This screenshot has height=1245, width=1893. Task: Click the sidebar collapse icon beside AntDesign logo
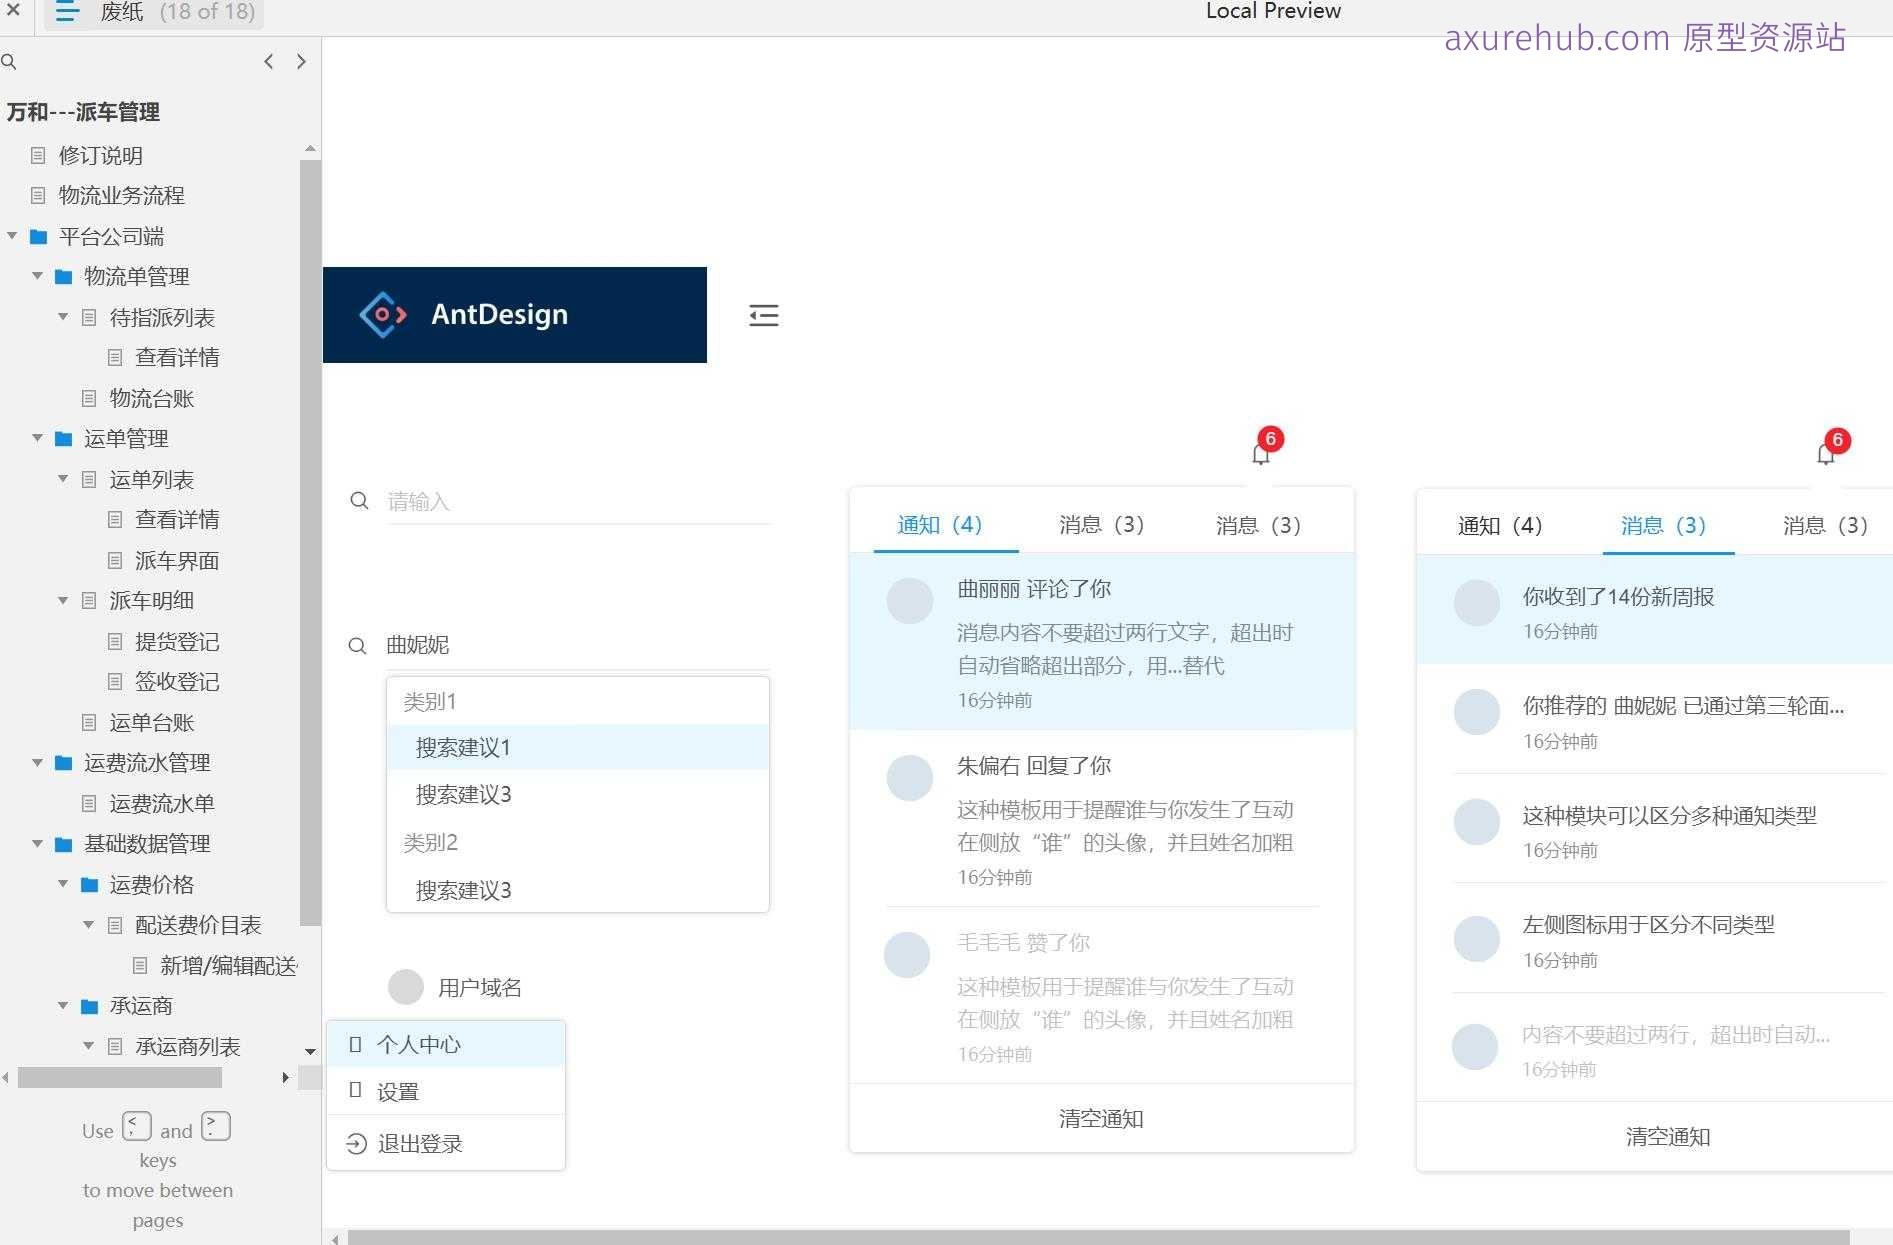(x=763, y=315)
